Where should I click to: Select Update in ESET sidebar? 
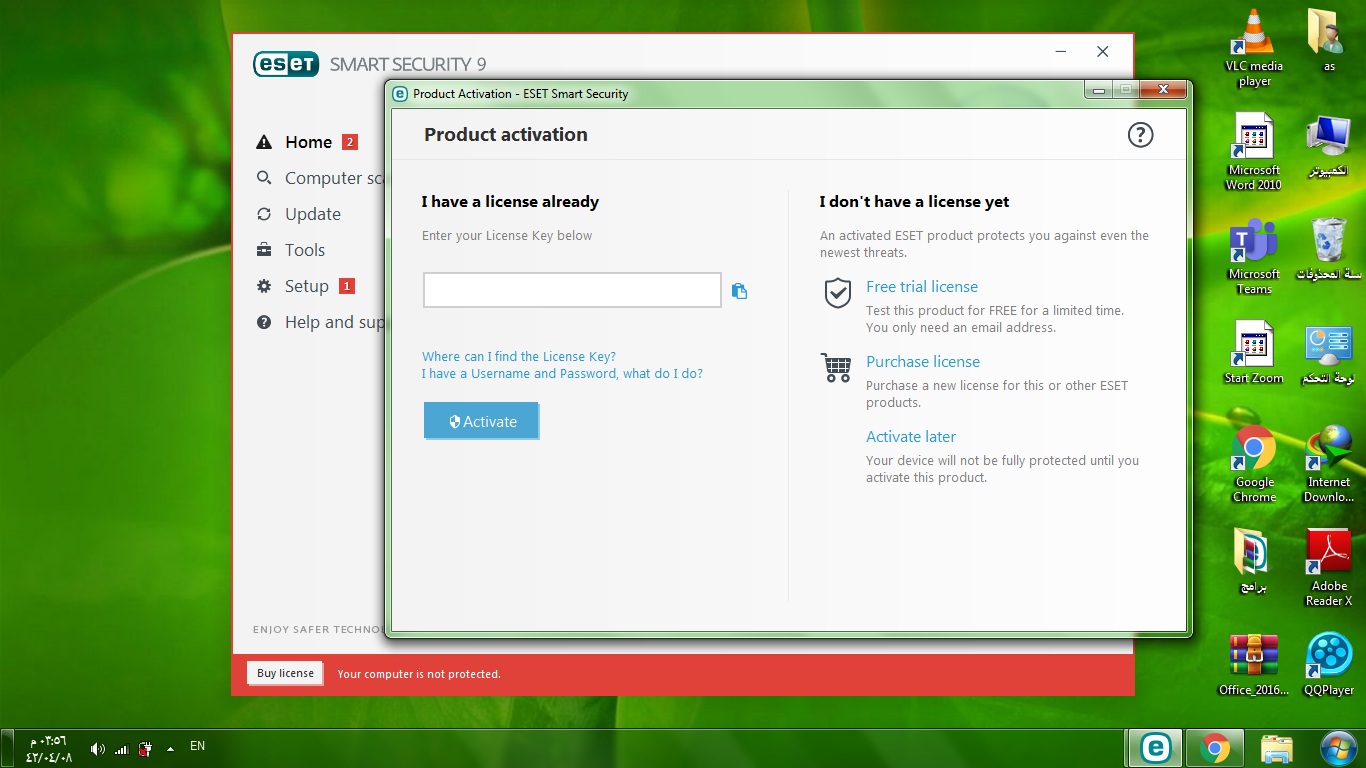coord(313,214)
